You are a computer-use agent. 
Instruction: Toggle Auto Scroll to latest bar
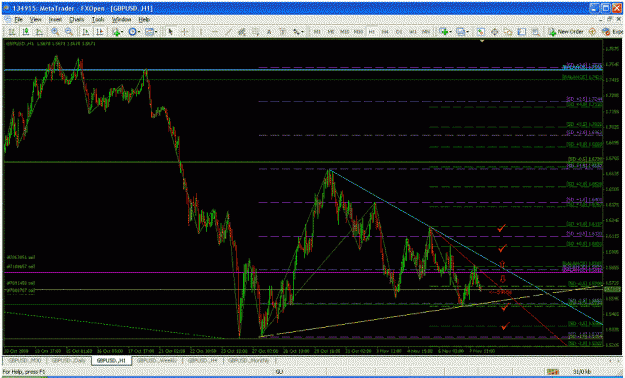tap(86, 32)
